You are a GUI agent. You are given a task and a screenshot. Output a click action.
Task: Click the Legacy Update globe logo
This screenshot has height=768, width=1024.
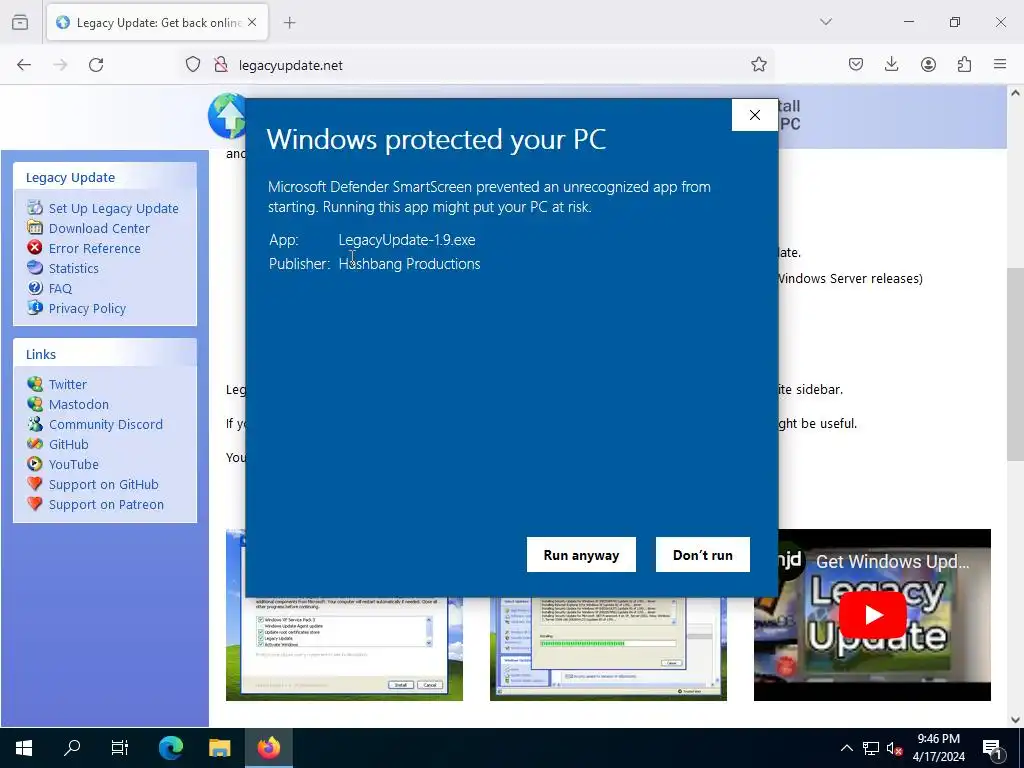(x=227, y=116)
